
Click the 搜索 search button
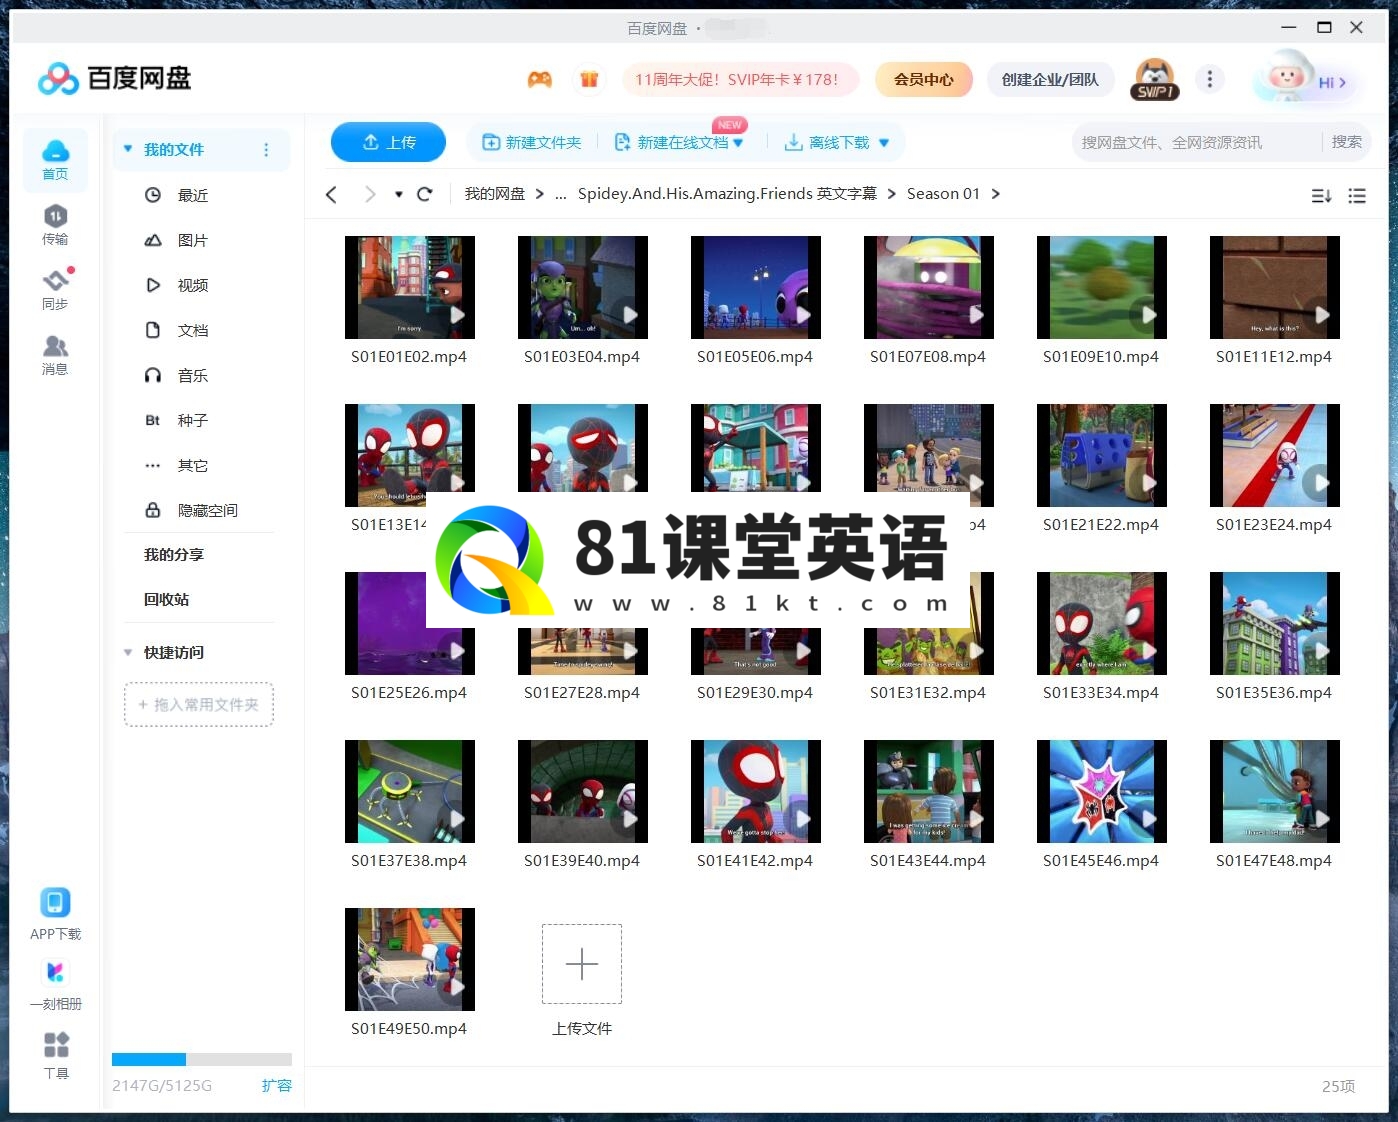pos(1346,142)
